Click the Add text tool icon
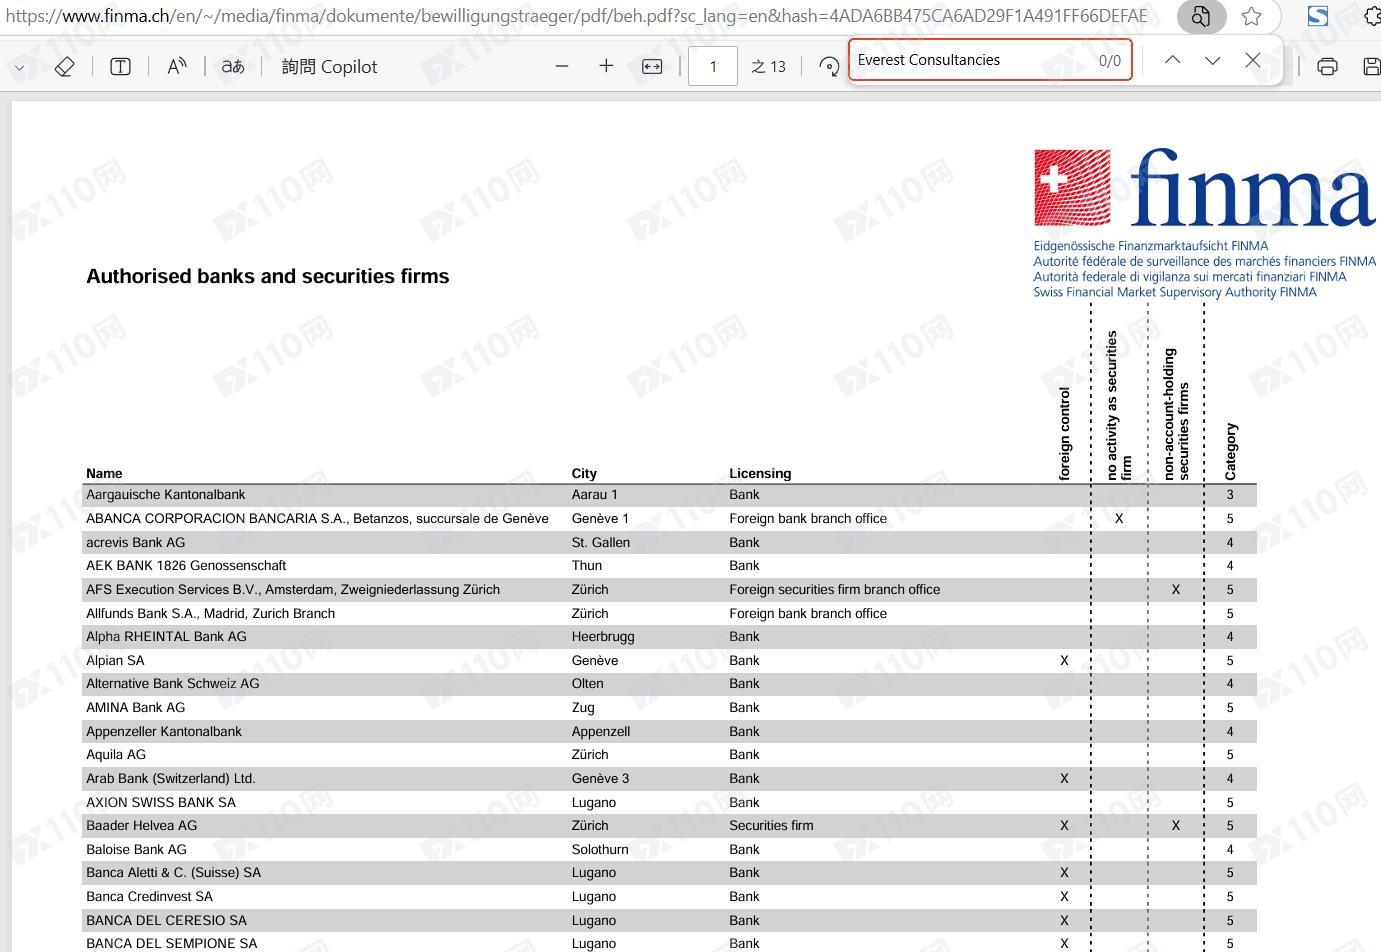The width and height of the screenshot is (1381, 952). point(120,67)
